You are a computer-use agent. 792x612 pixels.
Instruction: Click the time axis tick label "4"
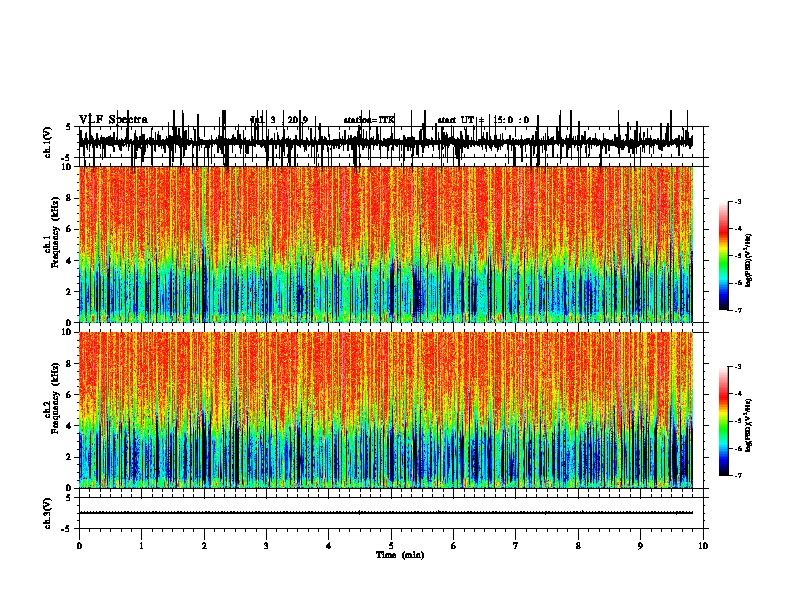pyautogui.click(x=328, y=546)
